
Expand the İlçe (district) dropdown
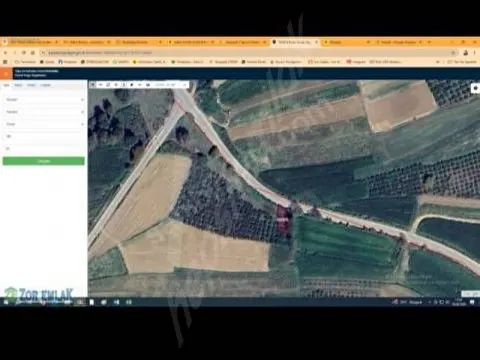tap(44, 112)
